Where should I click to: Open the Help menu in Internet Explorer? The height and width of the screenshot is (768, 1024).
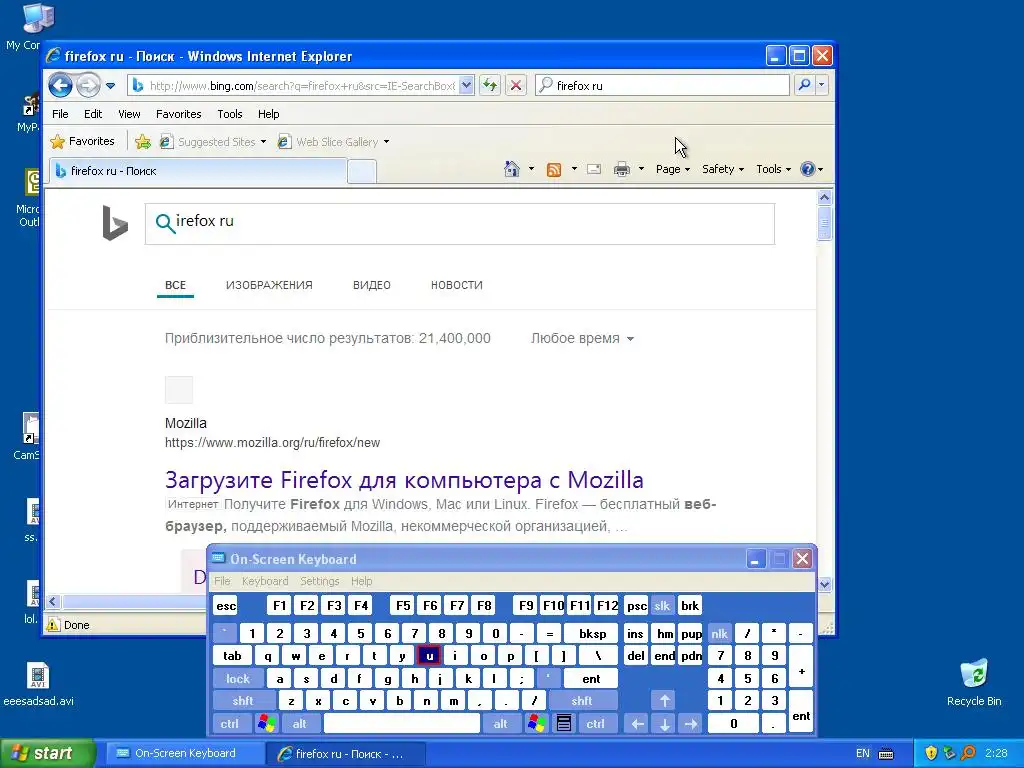[268, 114]
